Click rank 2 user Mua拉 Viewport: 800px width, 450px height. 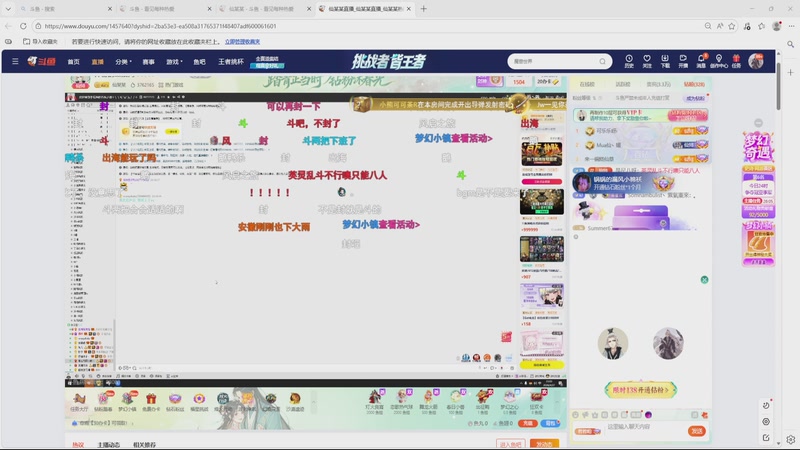click(x=608, y=145)
